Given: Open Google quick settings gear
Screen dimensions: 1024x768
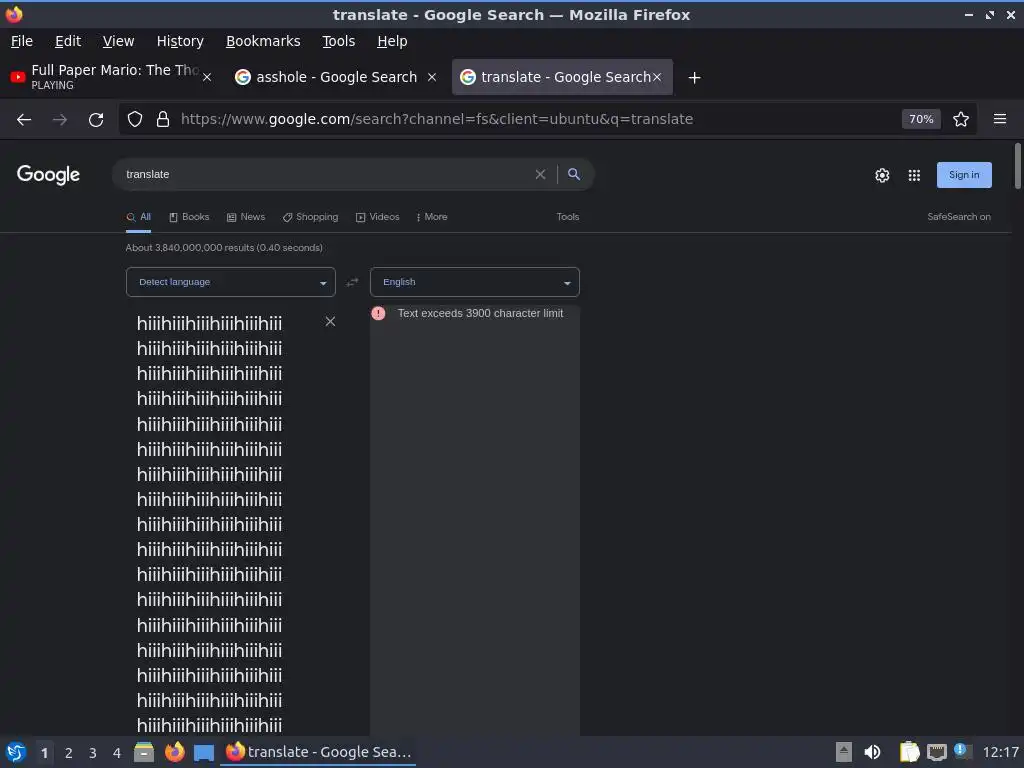Looking at the screenshot, I should (882, 175).
